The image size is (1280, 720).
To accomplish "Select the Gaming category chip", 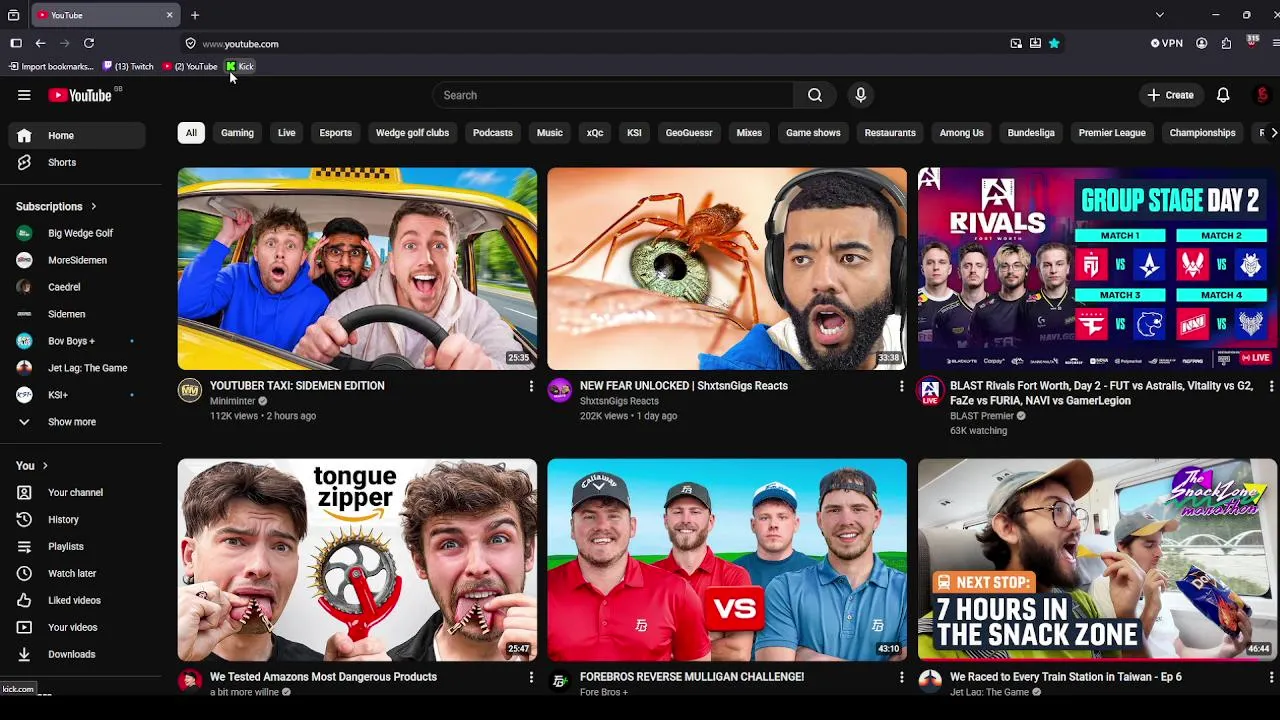I will [x=237, y=132].
